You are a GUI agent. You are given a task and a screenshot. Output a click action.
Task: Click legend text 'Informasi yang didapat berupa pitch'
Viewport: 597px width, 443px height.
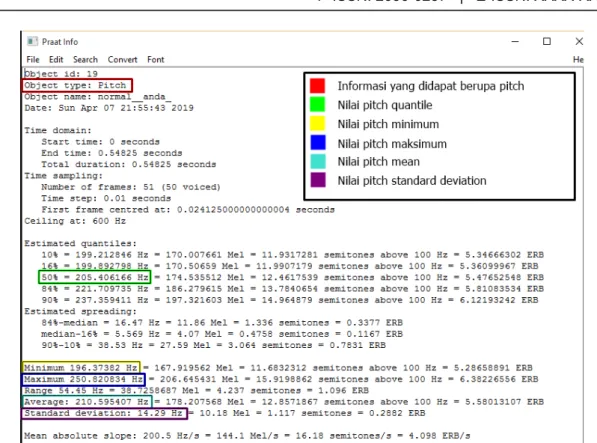[x=431, y=86]
